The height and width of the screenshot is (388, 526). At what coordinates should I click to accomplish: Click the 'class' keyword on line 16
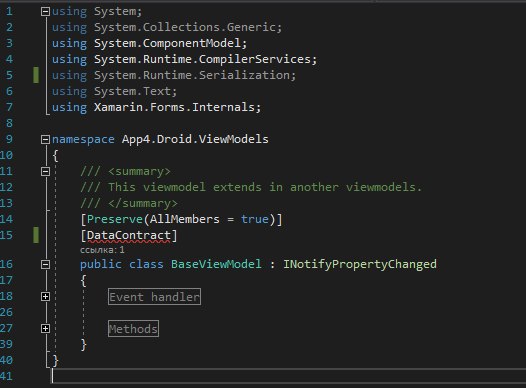146,264
